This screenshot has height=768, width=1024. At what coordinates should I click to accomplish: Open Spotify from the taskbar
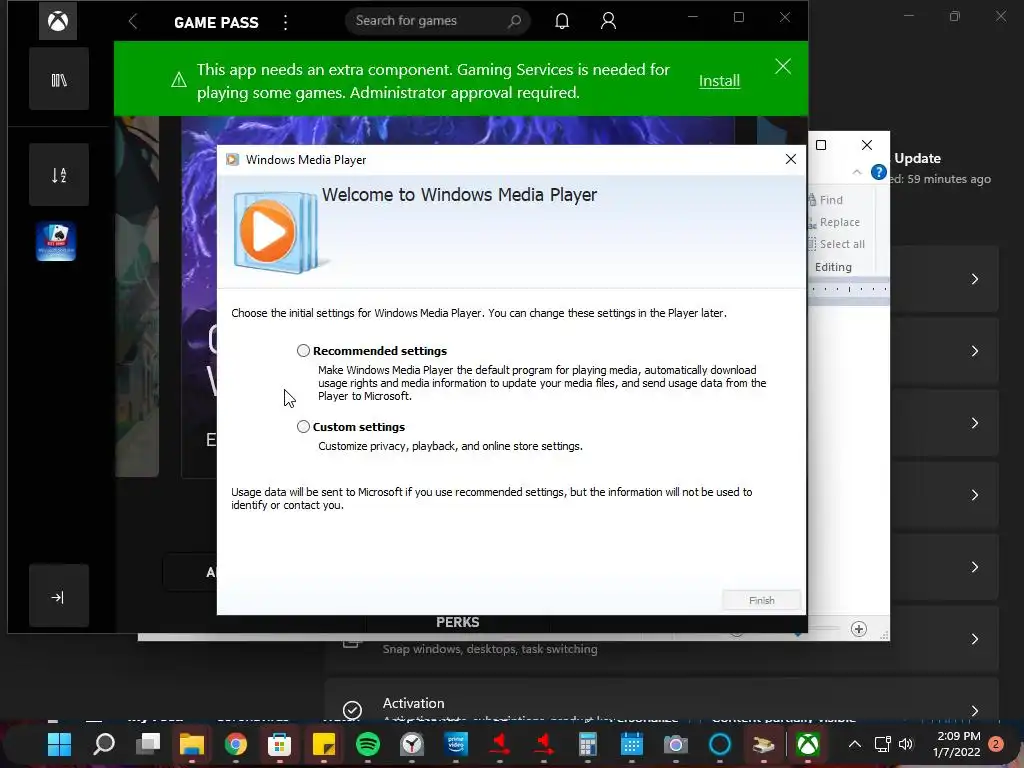pos(368,744)
